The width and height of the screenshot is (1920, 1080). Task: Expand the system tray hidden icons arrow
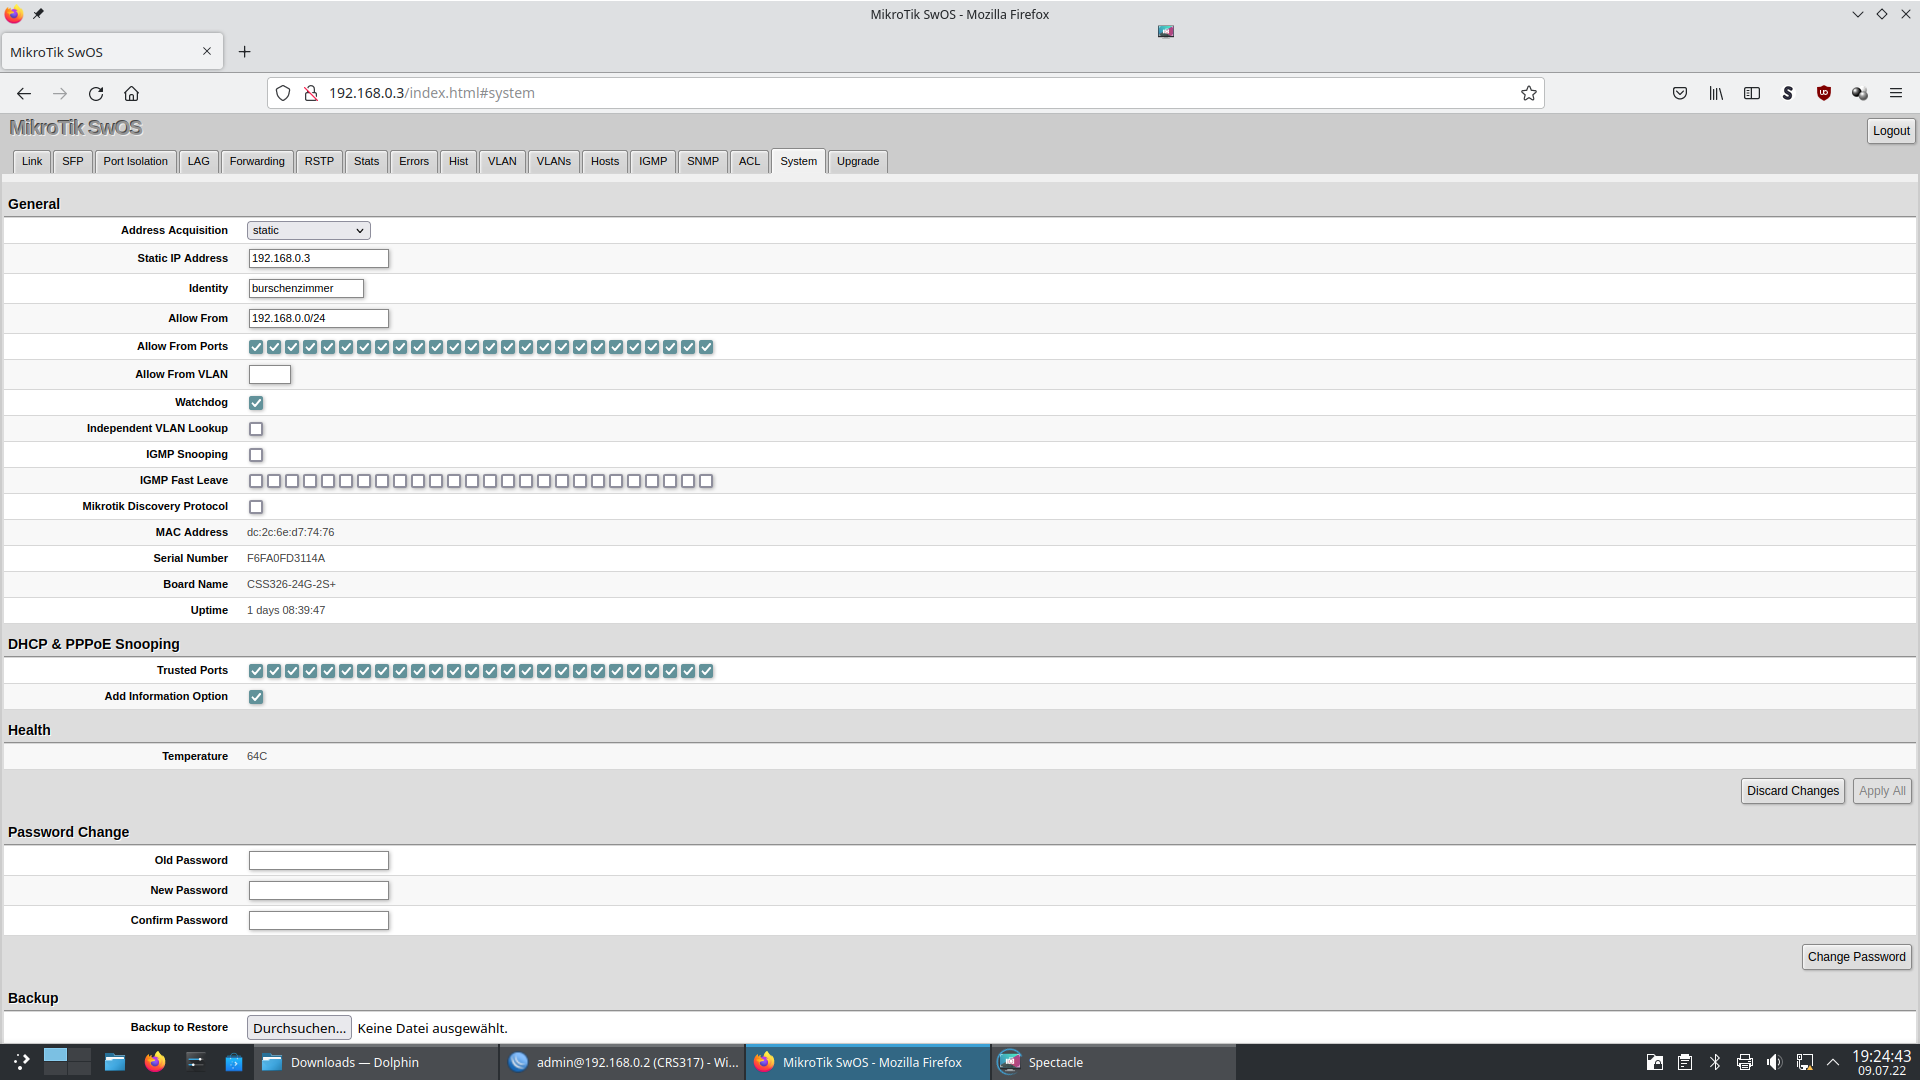tap(1833, 1062)
